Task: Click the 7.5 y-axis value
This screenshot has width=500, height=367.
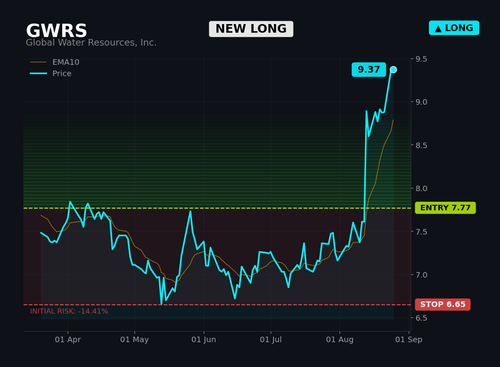Action: pyautogui.click(x=421, y=232)
